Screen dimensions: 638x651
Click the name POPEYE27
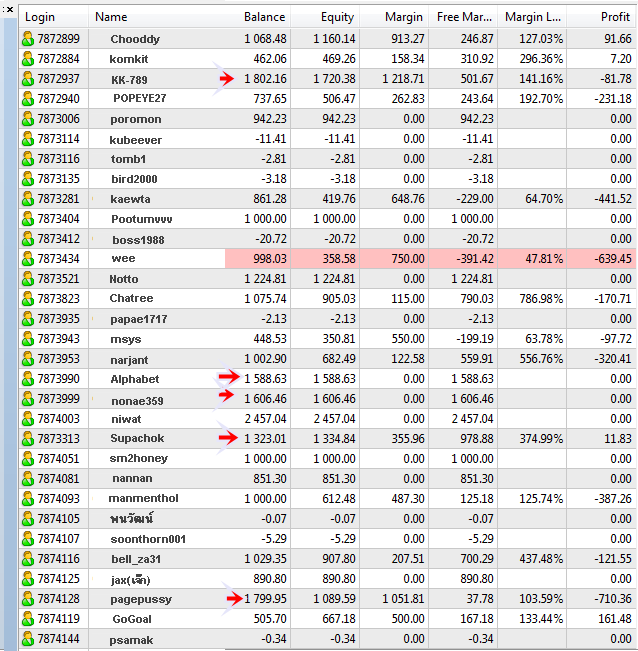coord(139,98)
